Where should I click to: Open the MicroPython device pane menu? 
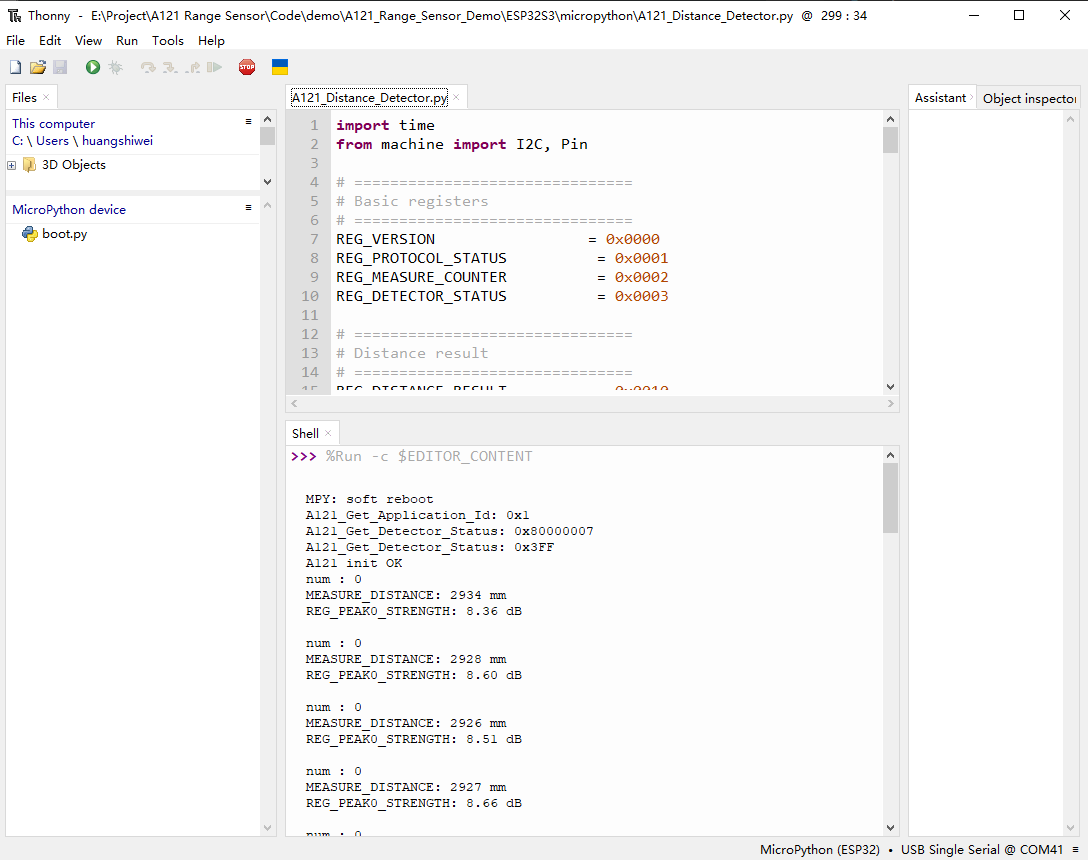tap(248, 208)
